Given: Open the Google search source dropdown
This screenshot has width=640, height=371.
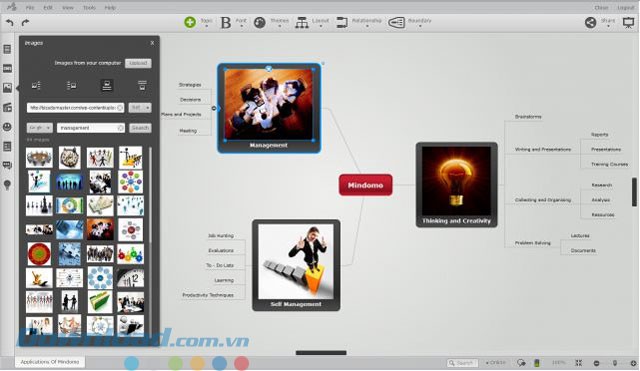Looking at the screenshot, I should pyautogui.click(x=40, y=128).
